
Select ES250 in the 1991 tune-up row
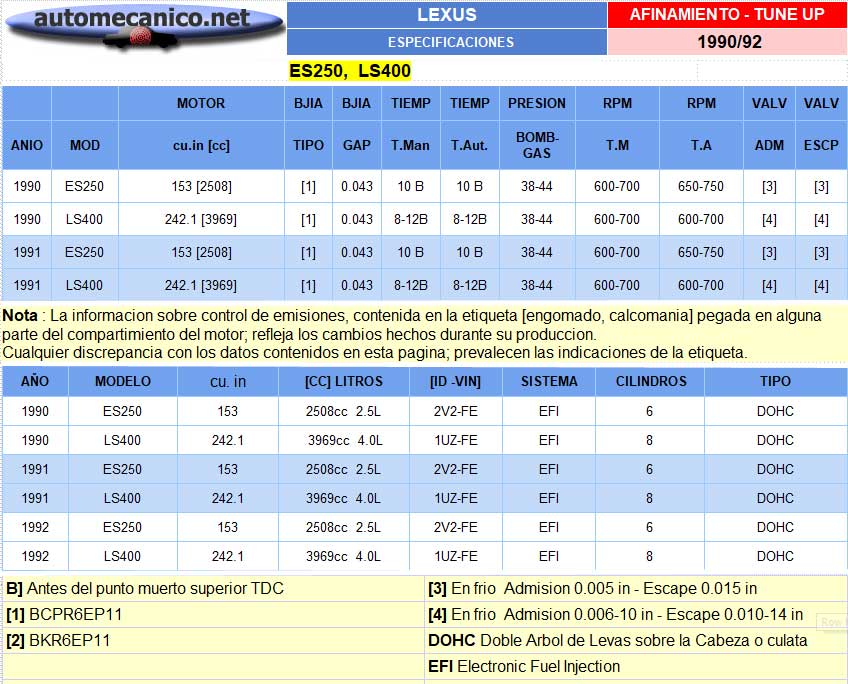(84, 253)
